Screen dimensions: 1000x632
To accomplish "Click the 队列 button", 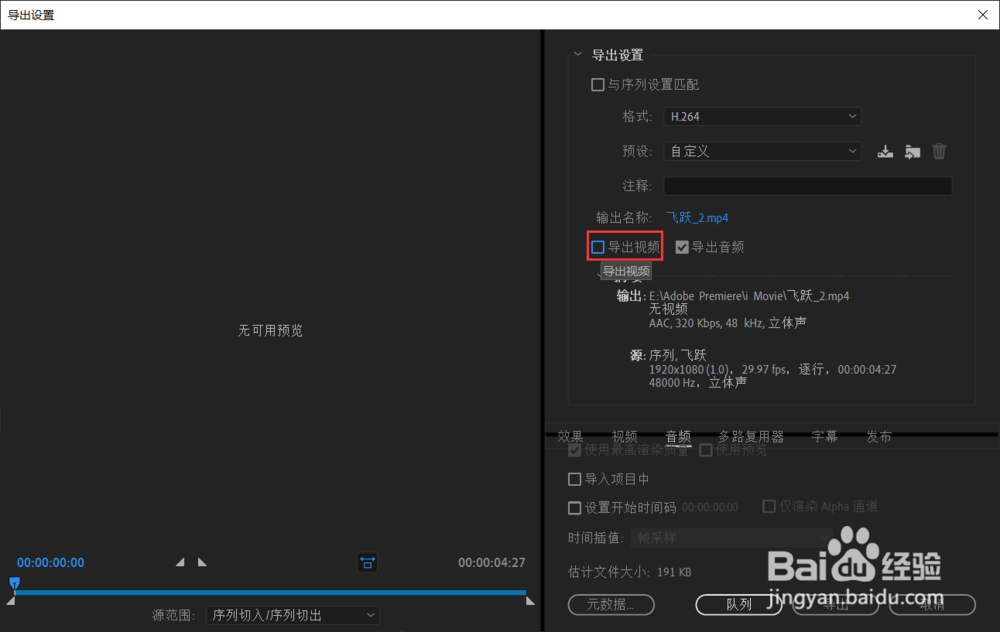I will [x=739, y=605].
